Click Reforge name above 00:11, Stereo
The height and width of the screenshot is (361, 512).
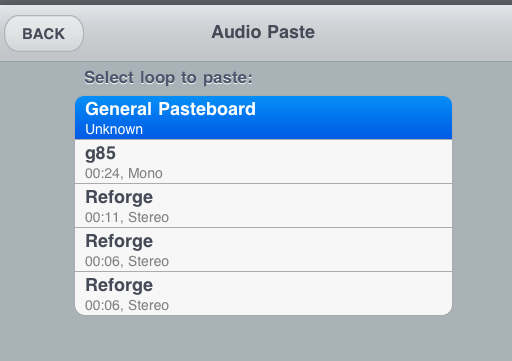(x=119, y=197)
